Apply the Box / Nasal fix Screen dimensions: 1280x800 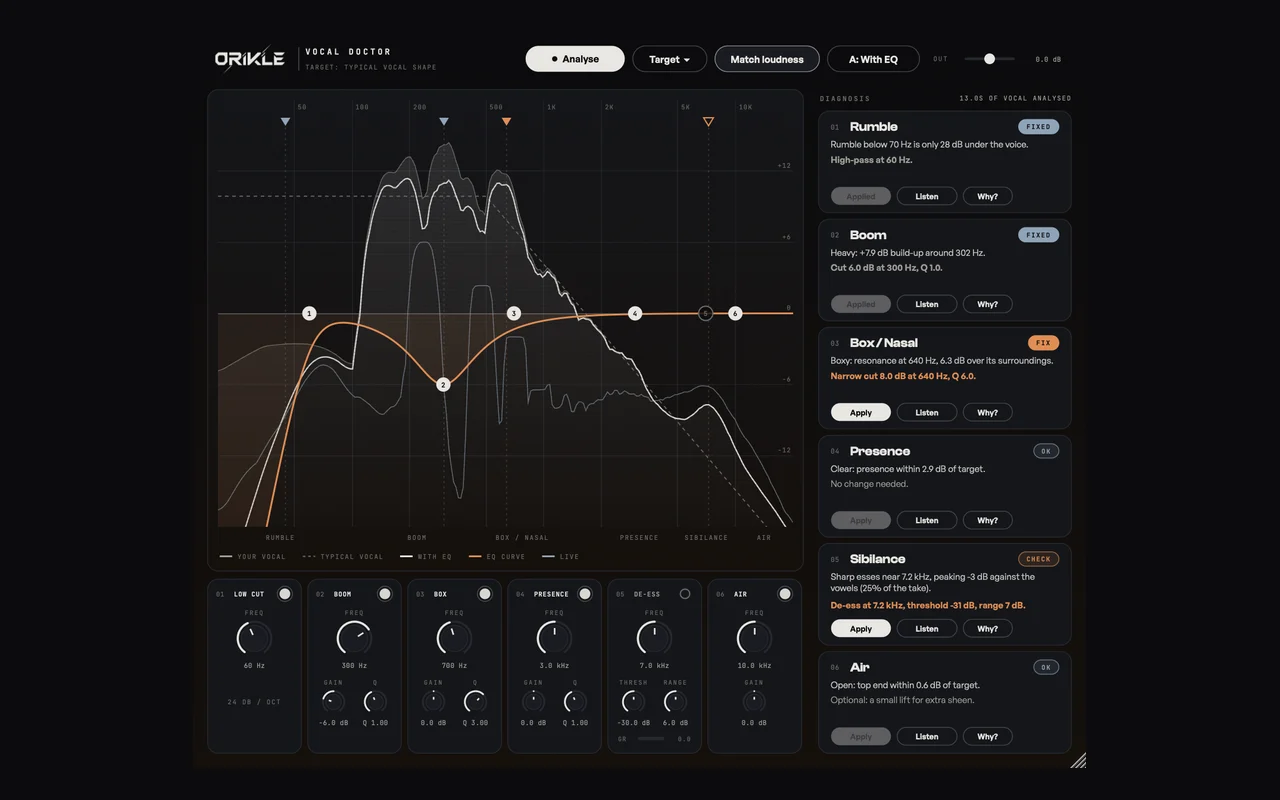861,412
